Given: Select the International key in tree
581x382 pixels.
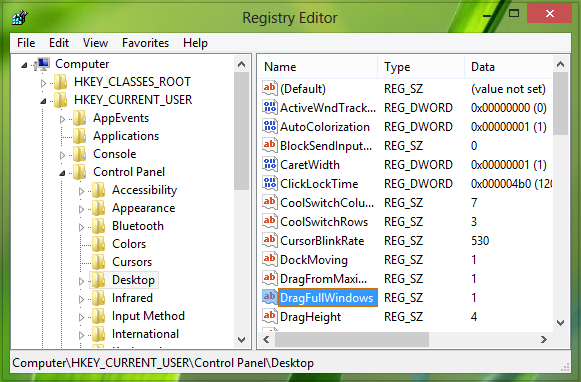Looking at the screenshot, I should (x=145, y=334).
